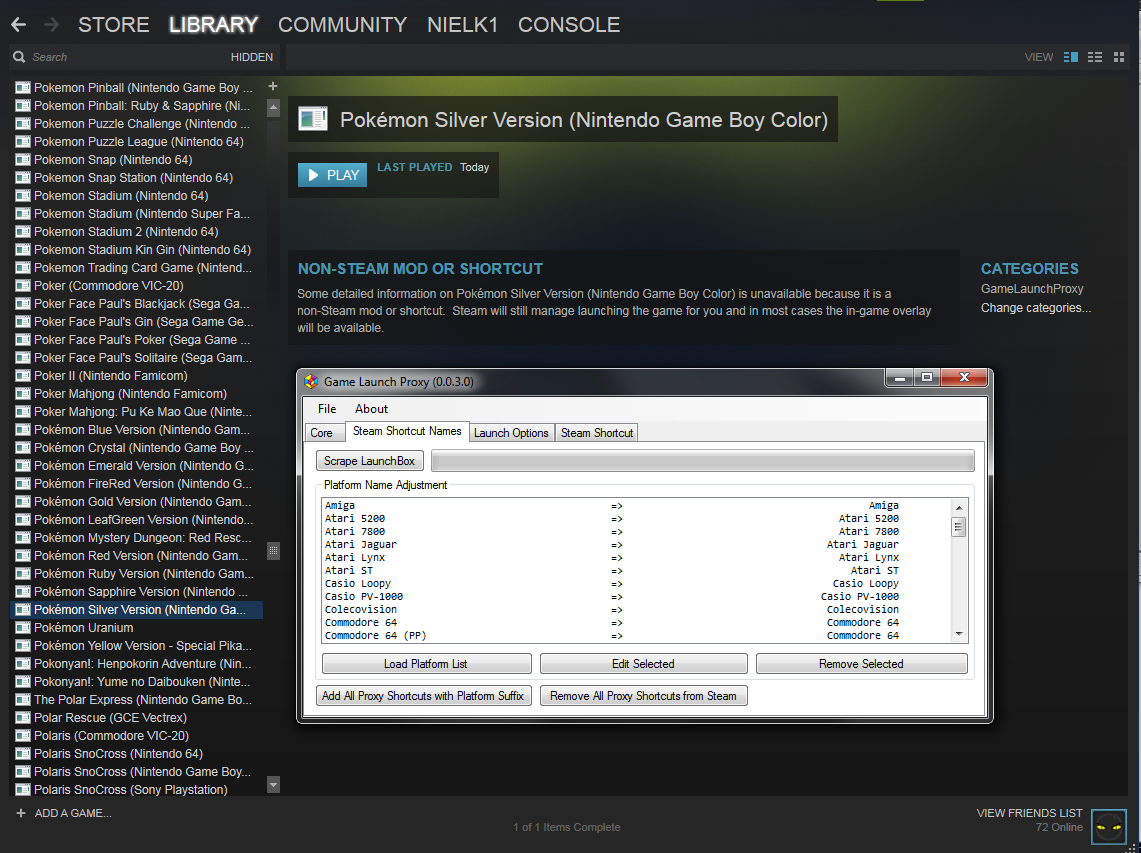
Task: Click the search magnifier icon
Action: click(20, 57)
